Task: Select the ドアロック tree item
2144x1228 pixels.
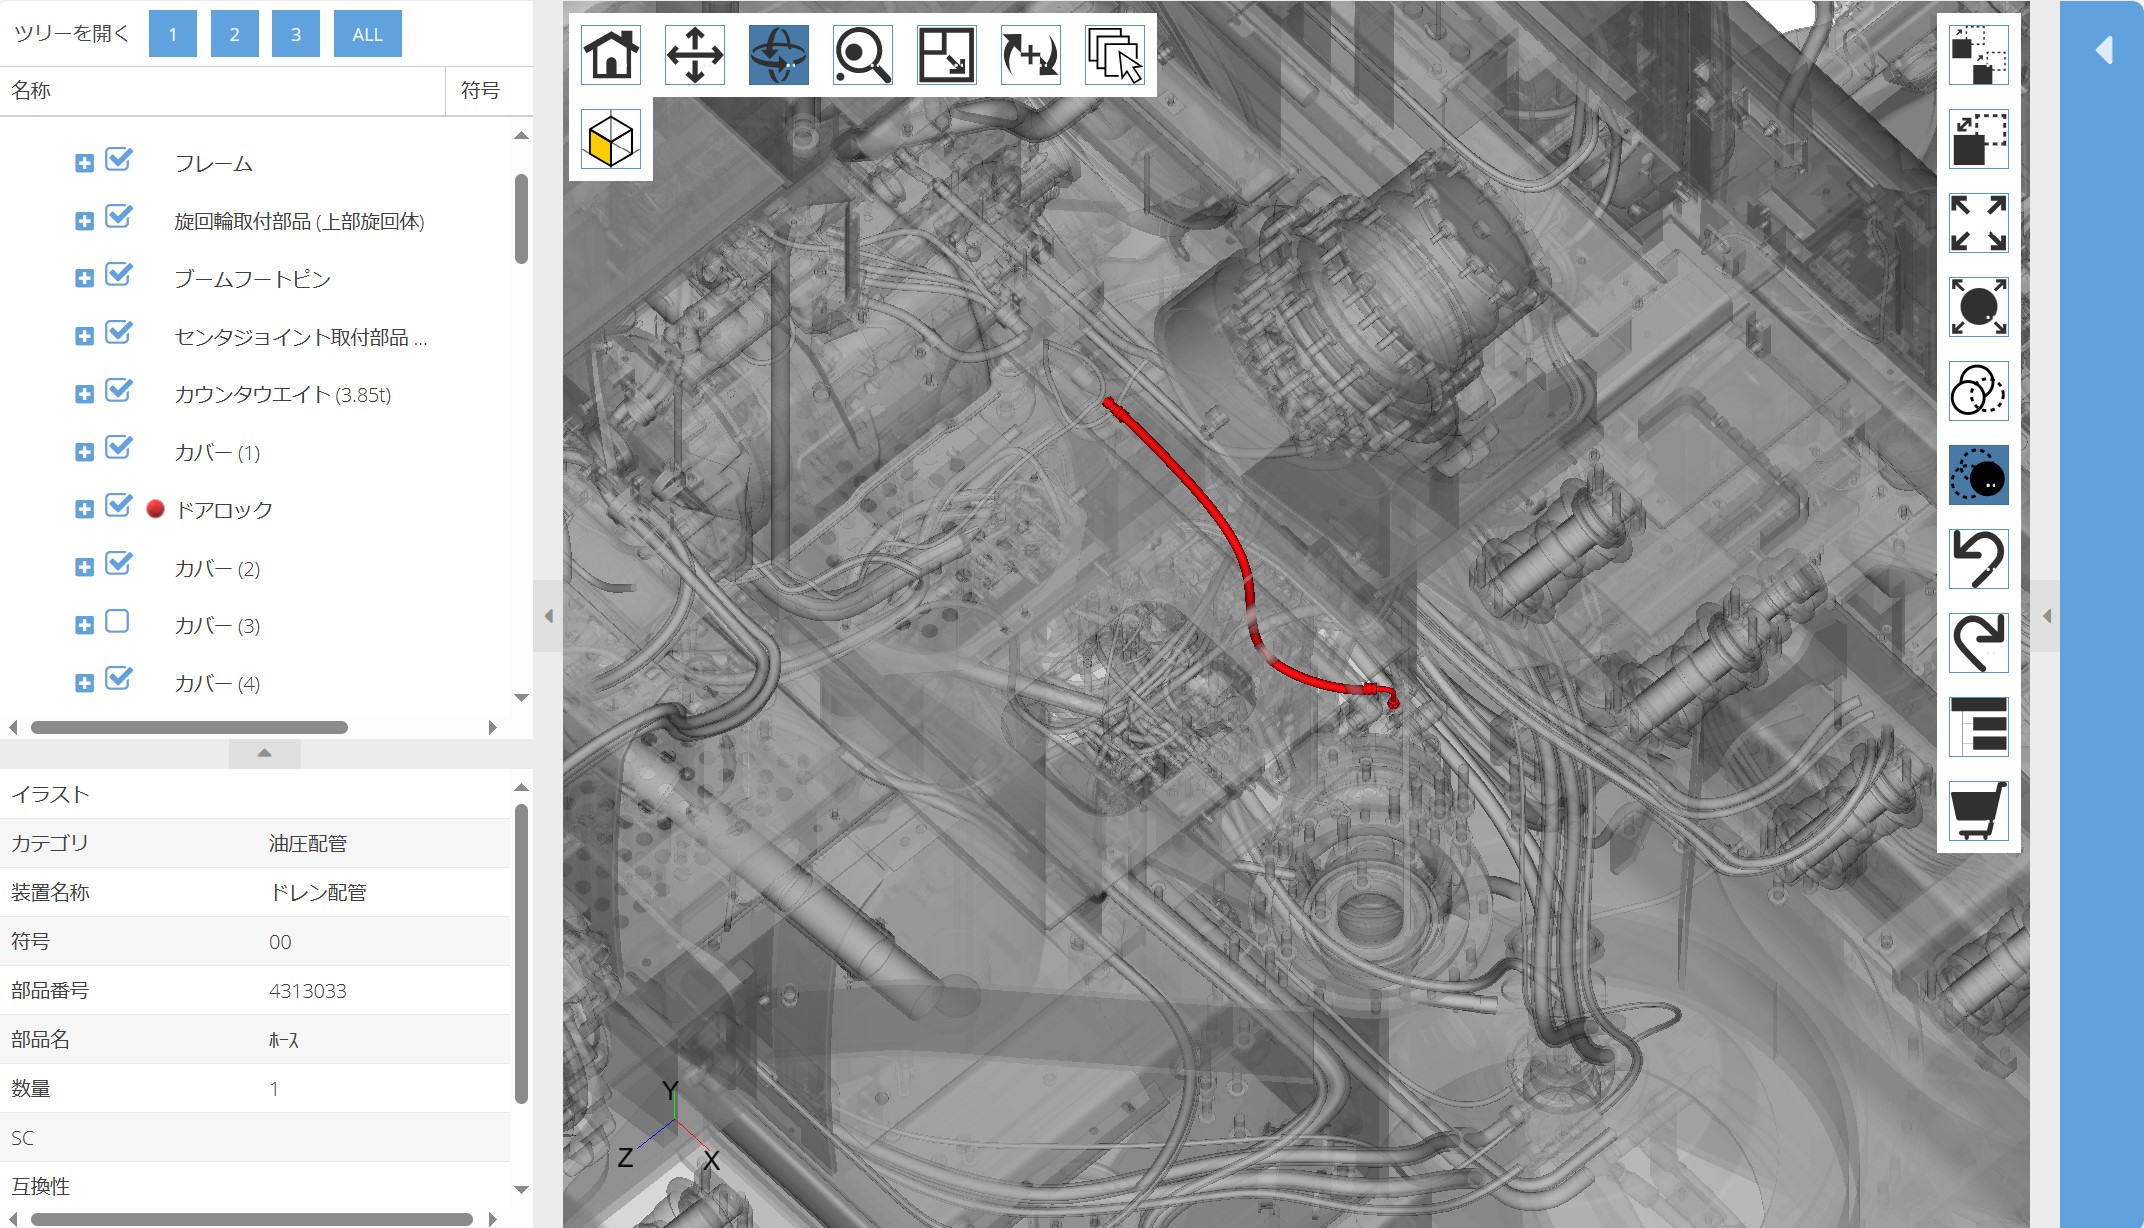Action: click(224, 510)
